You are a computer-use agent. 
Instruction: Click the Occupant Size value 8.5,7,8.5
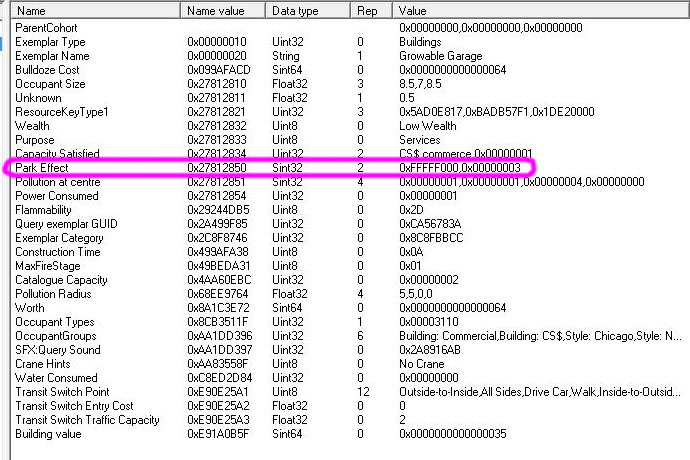point(420,84)
